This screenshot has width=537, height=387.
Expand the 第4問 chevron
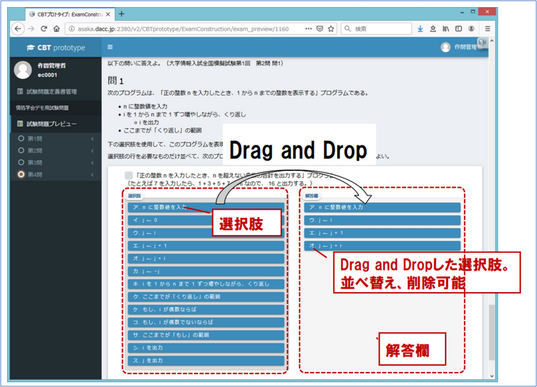[x=92, y=175]
